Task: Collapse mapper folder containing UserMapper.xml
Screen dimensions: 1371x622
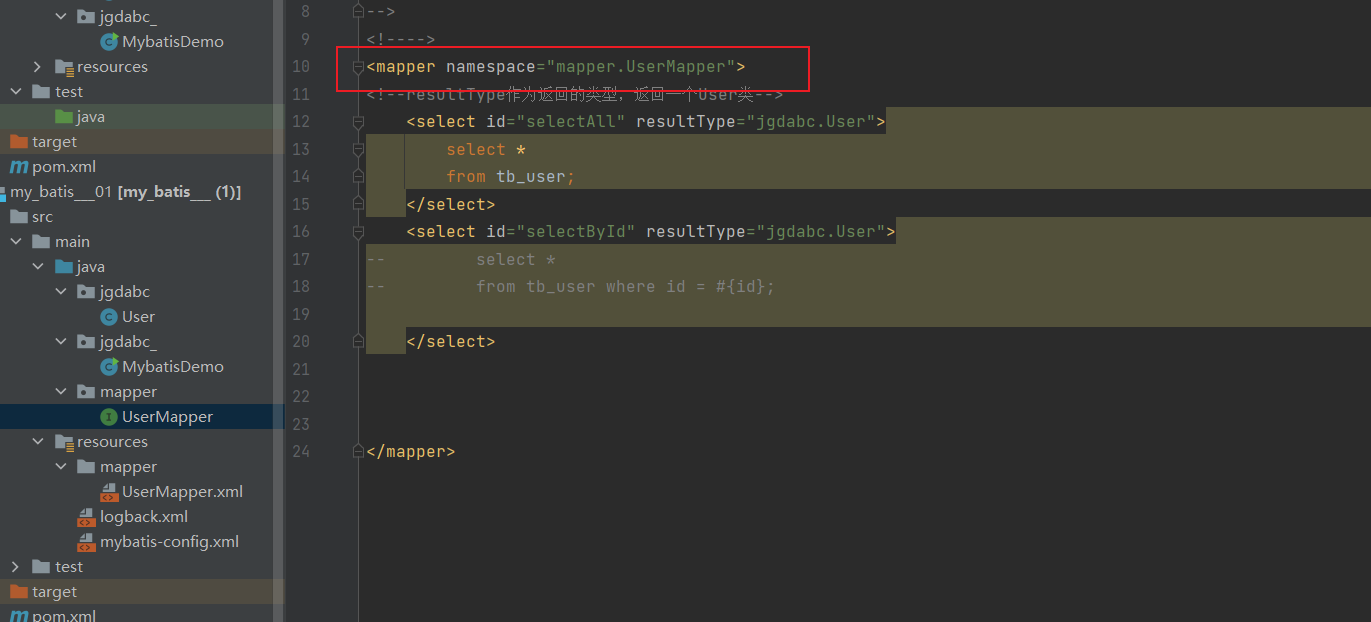Action: 61,467
